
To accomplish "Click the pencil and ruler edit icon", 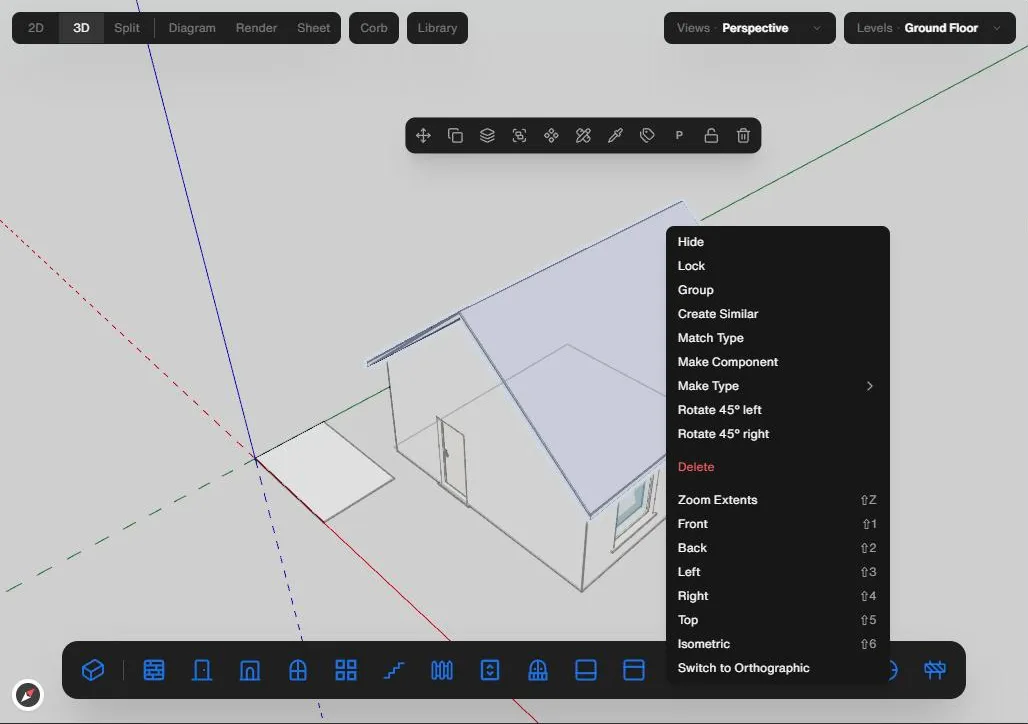I will click(583, 136).
